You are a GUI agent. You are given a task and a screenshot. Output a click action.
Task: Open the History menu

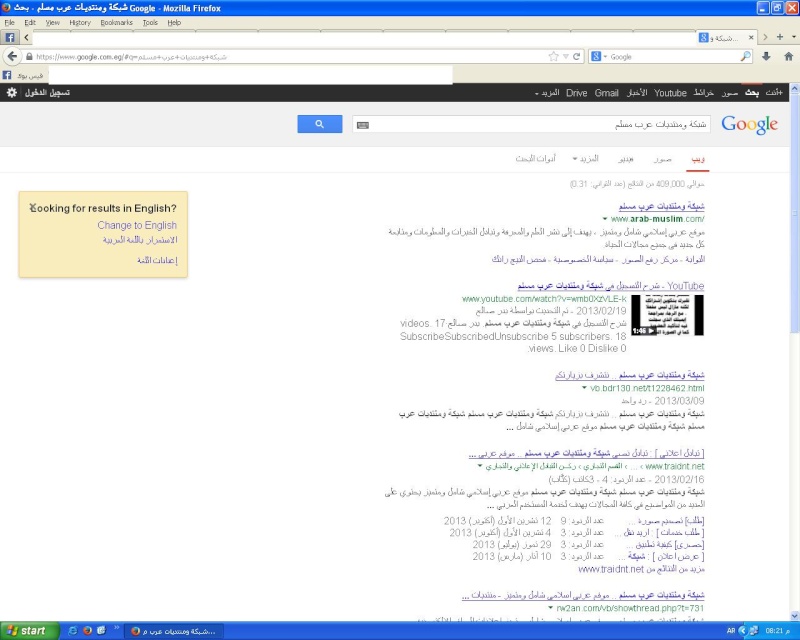point(80,22)
